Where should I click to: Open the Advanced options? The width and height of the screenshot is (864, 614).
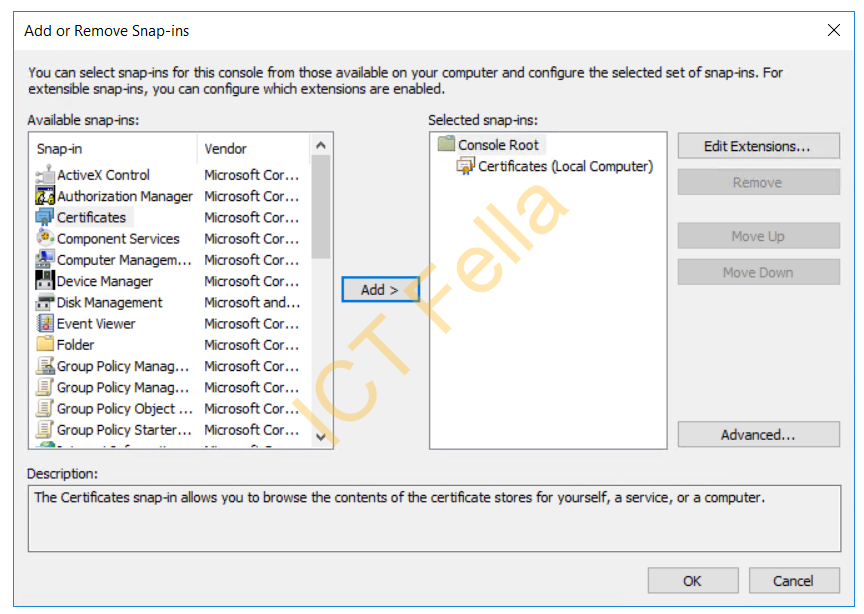(758, 435)
